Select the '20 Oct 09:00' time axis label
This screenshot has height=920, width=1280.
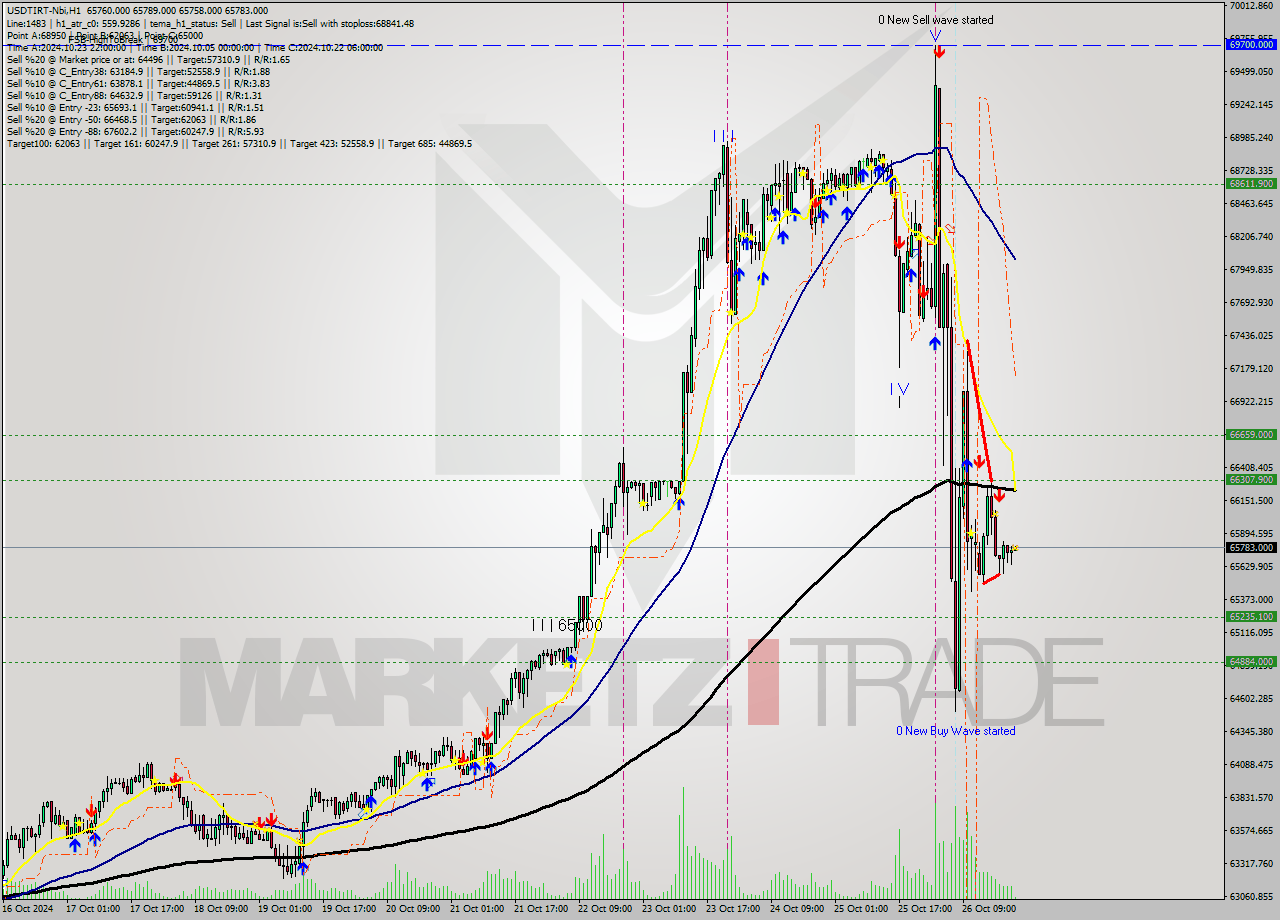412,909
